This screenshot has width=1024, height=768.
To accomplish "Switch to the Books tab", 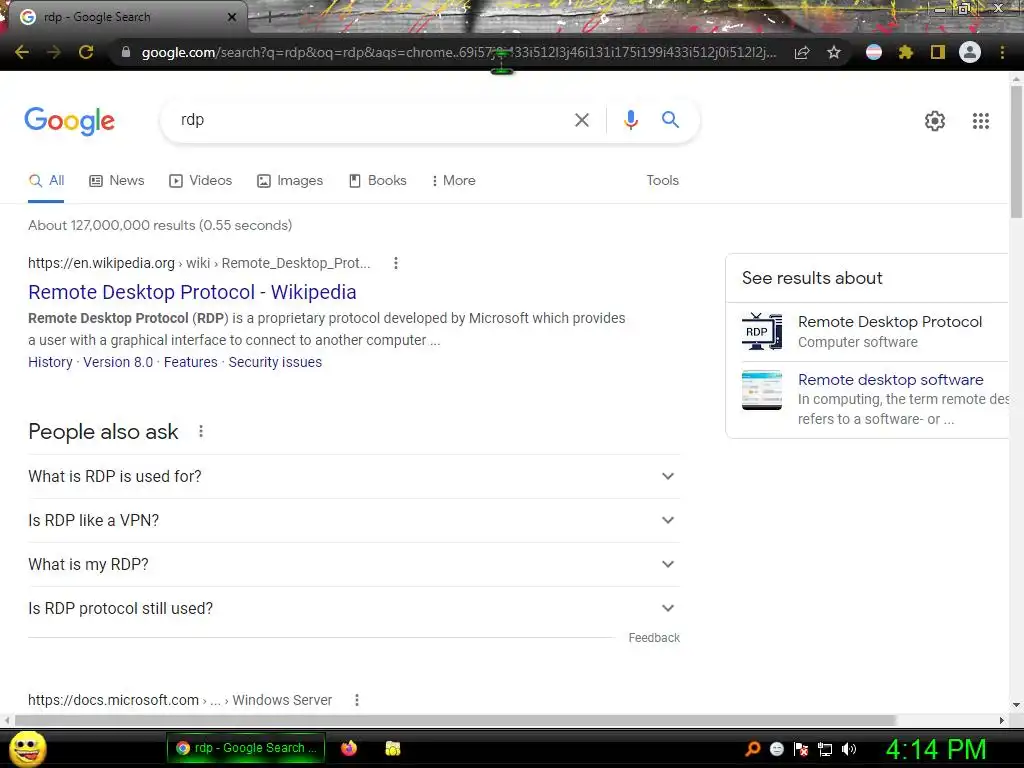I will click(377, 180).
